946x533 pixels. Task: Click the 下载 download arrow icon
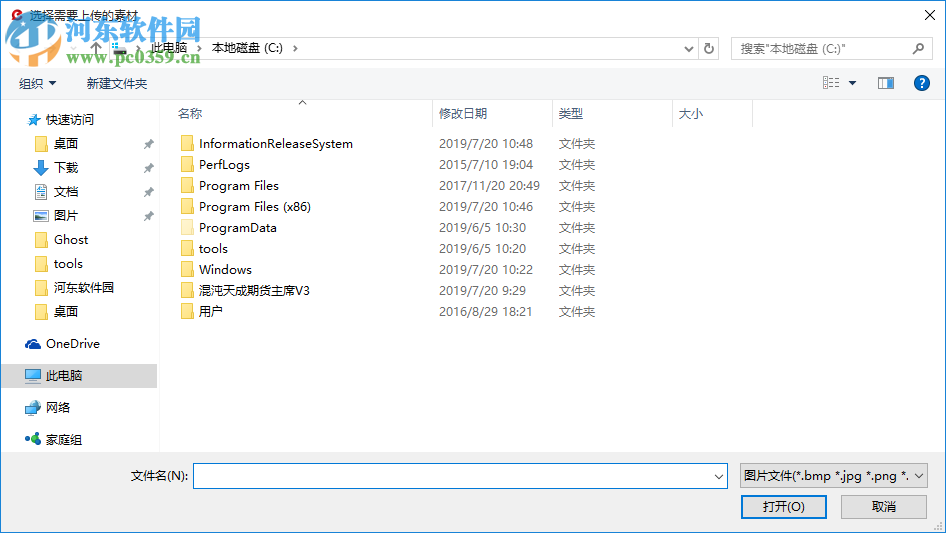click(x=41, y=168)
